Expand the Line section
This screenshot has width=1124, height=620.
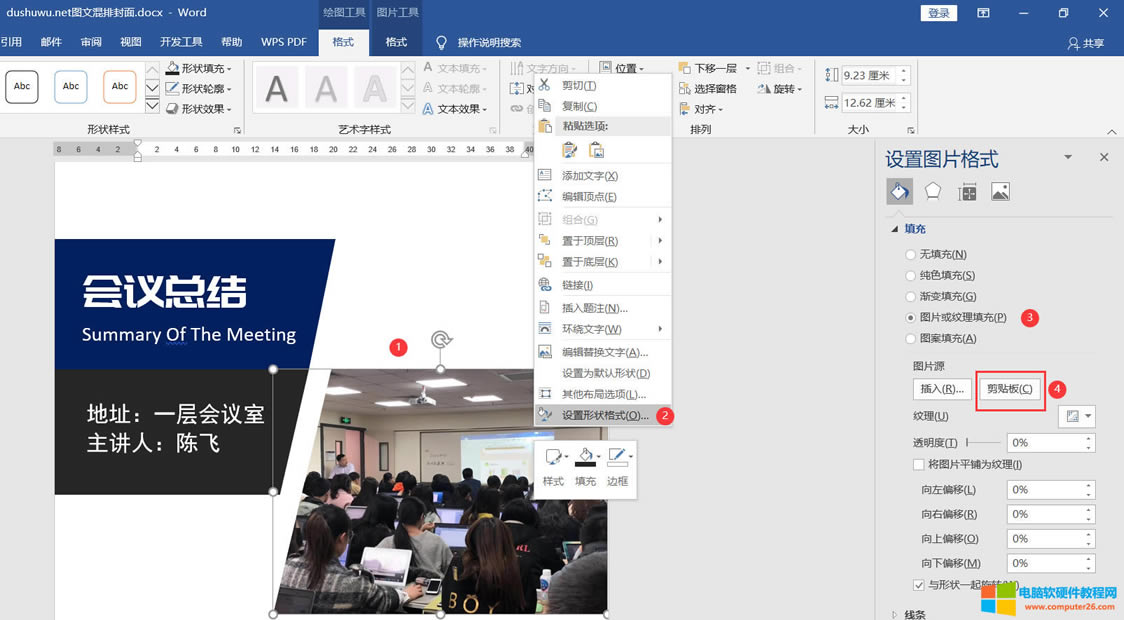tap(895, 614)
